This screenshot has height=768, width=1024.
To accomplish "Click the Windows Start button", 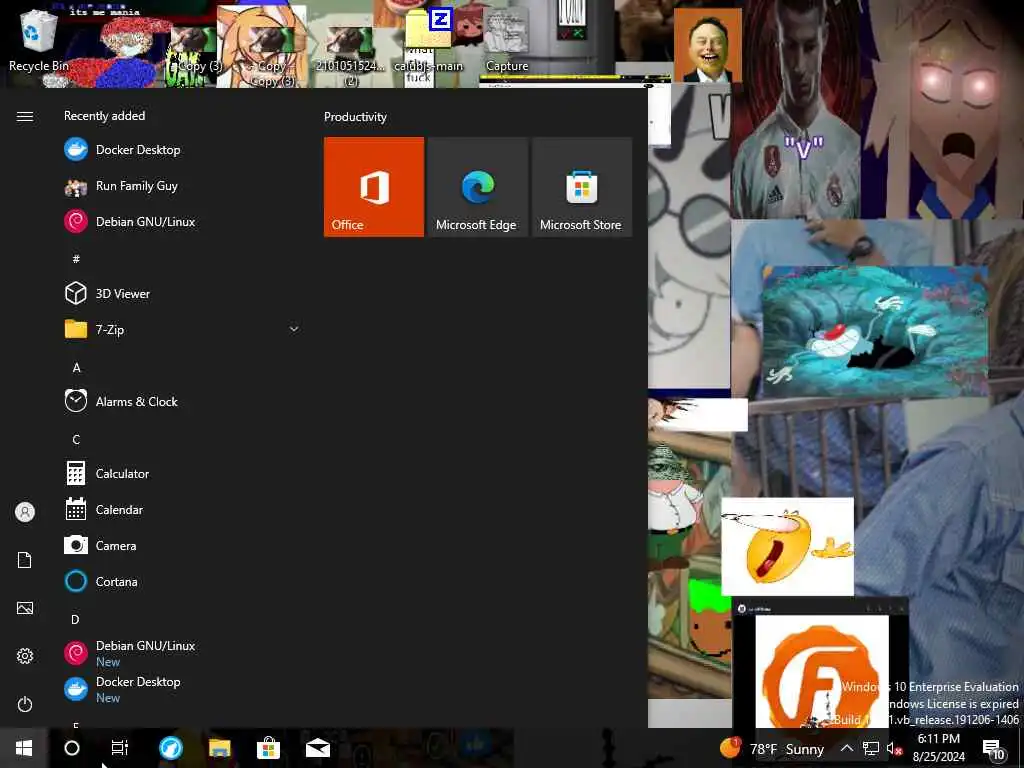I will click(x=24, y=748).
